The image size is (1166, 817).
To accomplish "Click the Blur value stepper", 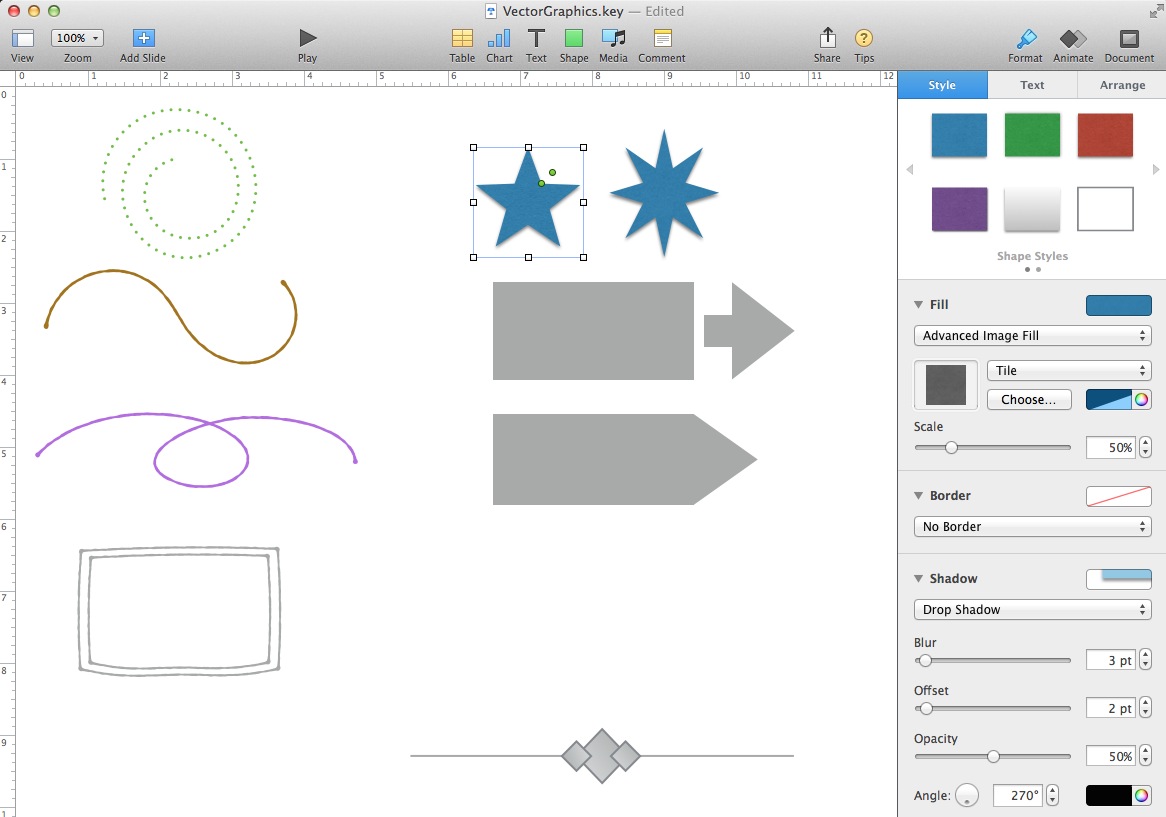I will coord(1145,660).
